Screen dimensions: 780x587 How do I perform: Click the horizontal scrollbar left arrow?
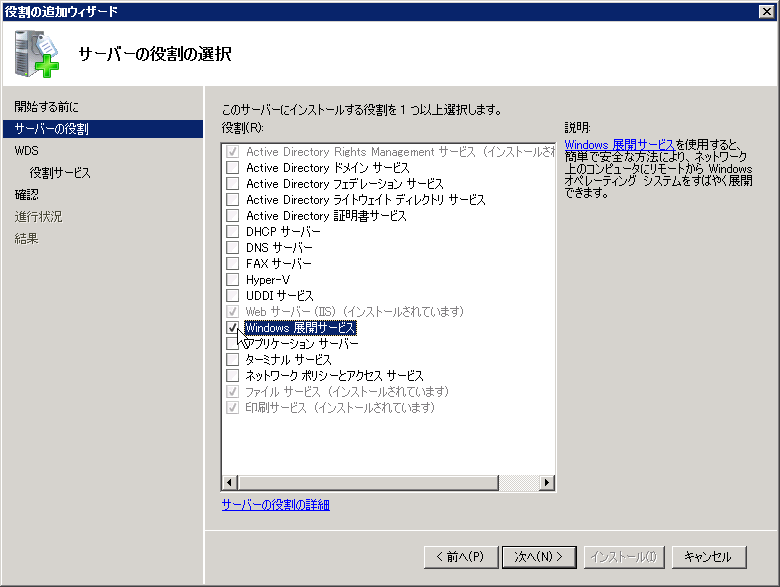230,483
